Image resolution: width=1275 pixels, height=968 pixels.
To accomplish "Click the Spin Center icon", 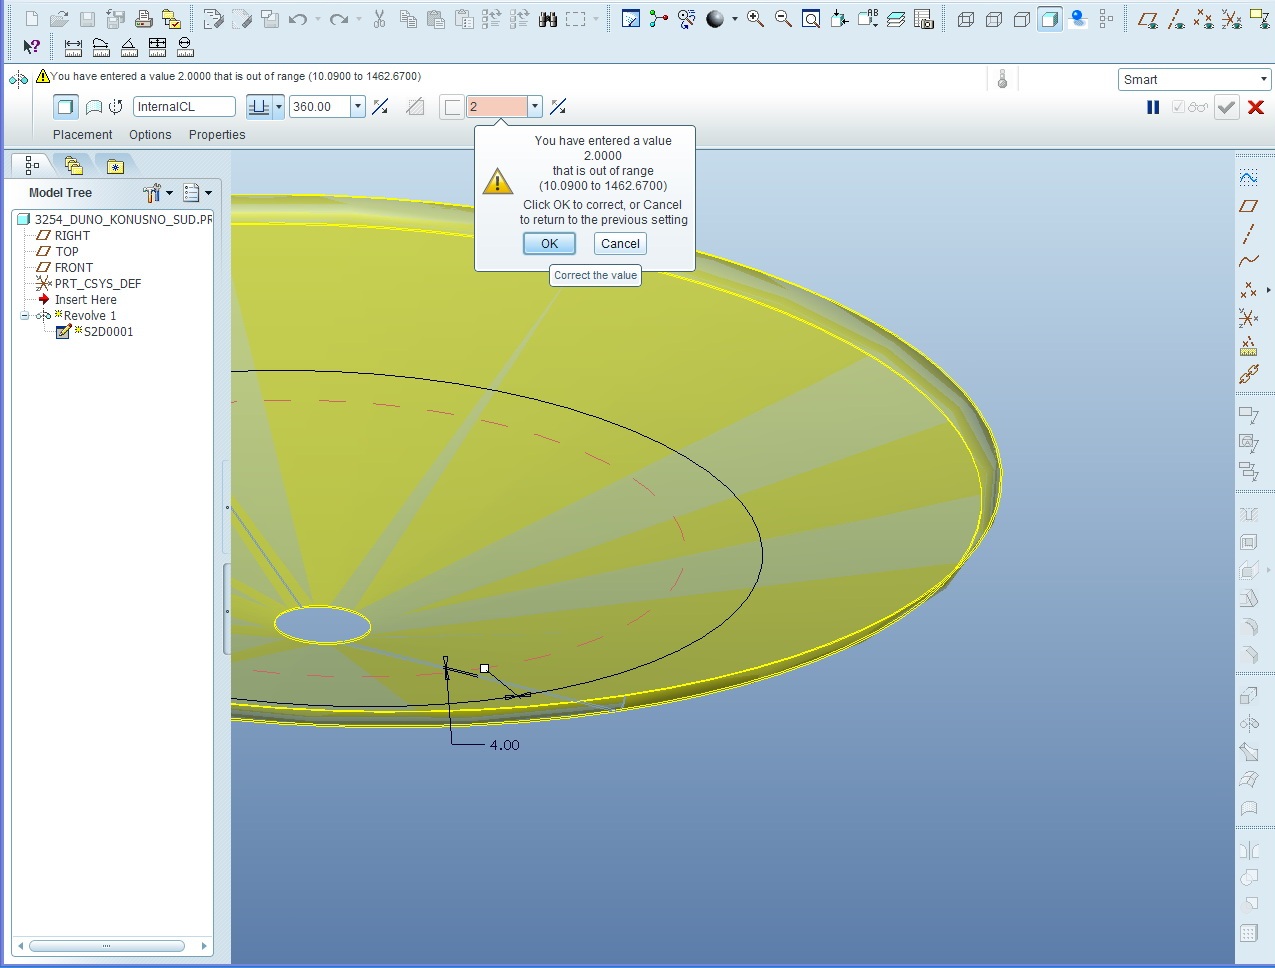I will [659, 19].
